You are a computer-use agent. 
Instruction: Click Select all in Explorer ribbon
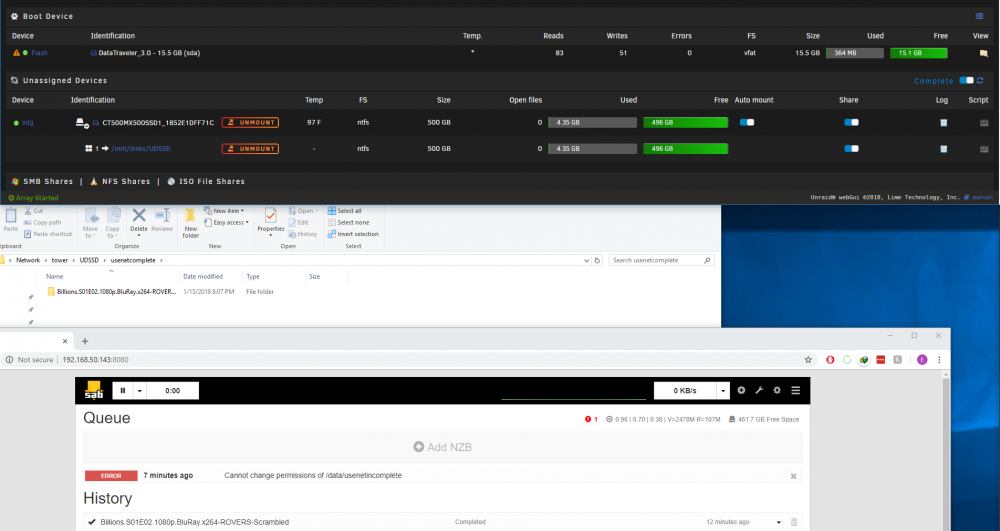tap(344, 211)
